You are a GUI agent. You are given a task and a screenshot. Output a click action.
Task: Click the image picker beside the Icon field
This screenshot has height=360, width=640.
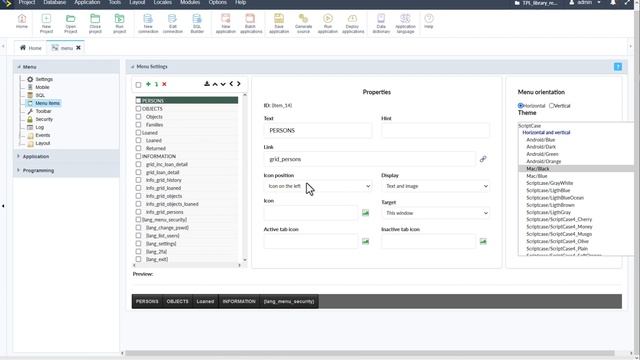point(365,213)
